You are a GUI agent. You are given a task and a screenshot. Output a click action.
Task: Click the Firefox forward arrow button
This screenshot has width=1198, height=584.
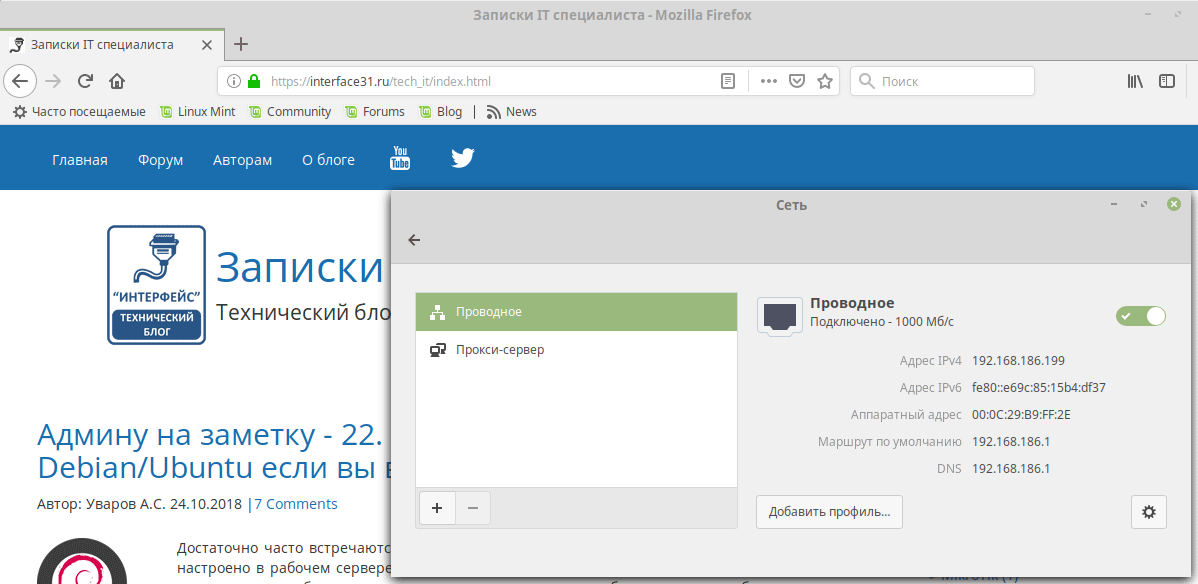click(x=53, y=81)
